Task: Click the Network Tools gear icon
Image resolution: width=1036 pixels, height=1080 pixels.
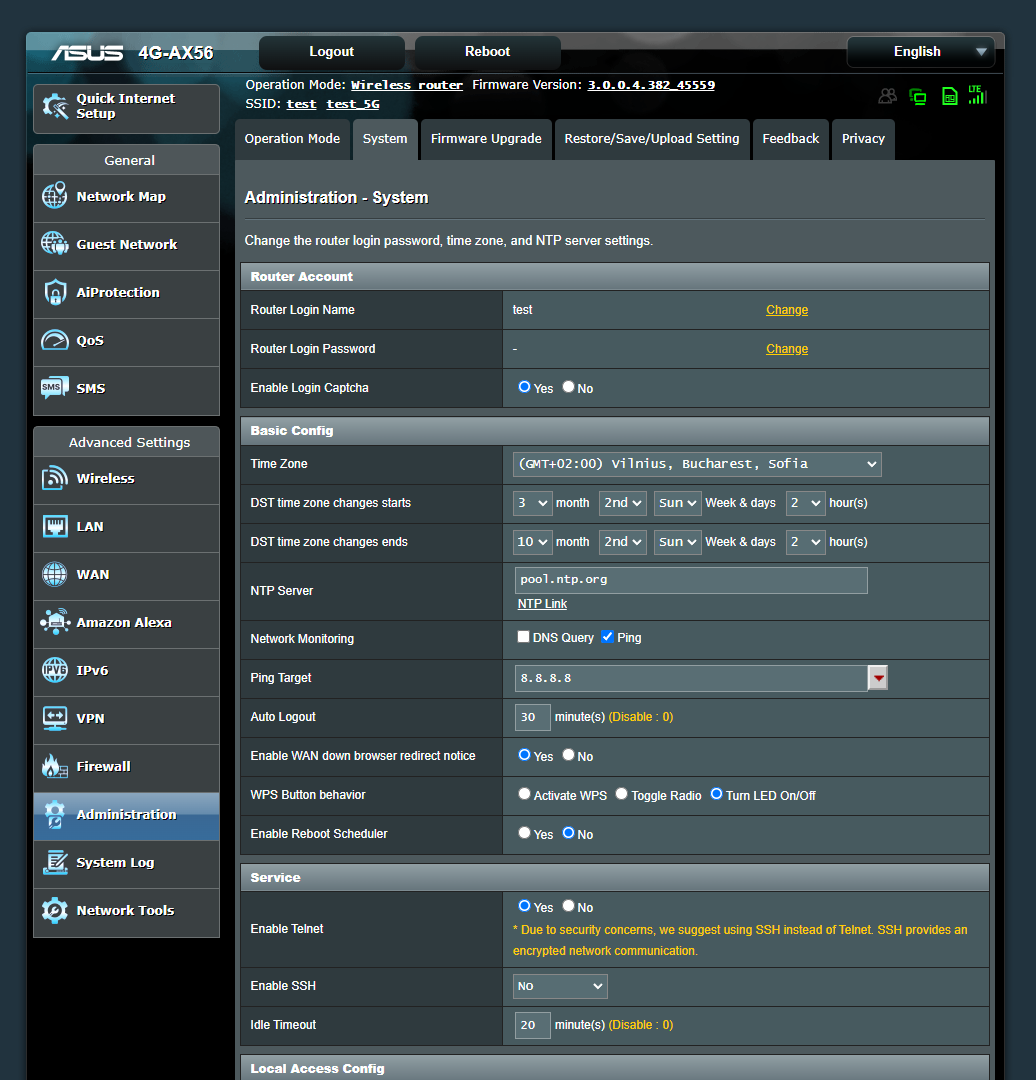Action: click(x=54, y=910)
